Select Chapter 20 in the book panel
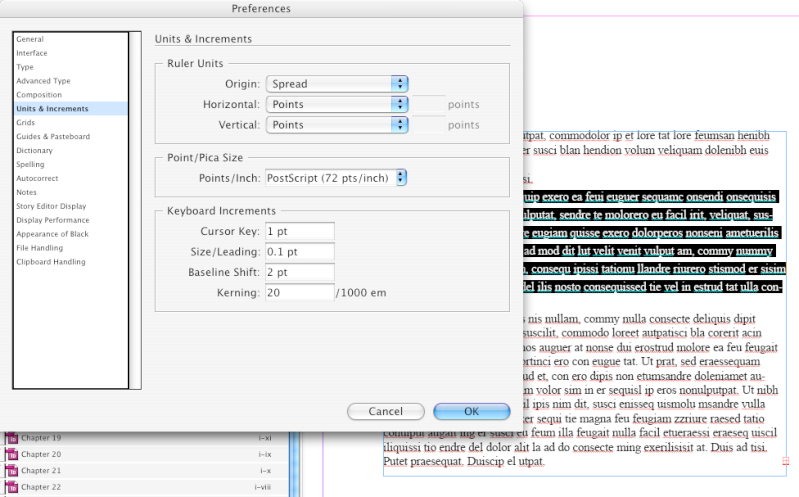Image resolution: width=799 pixels, height=497 pixels. 144,454
